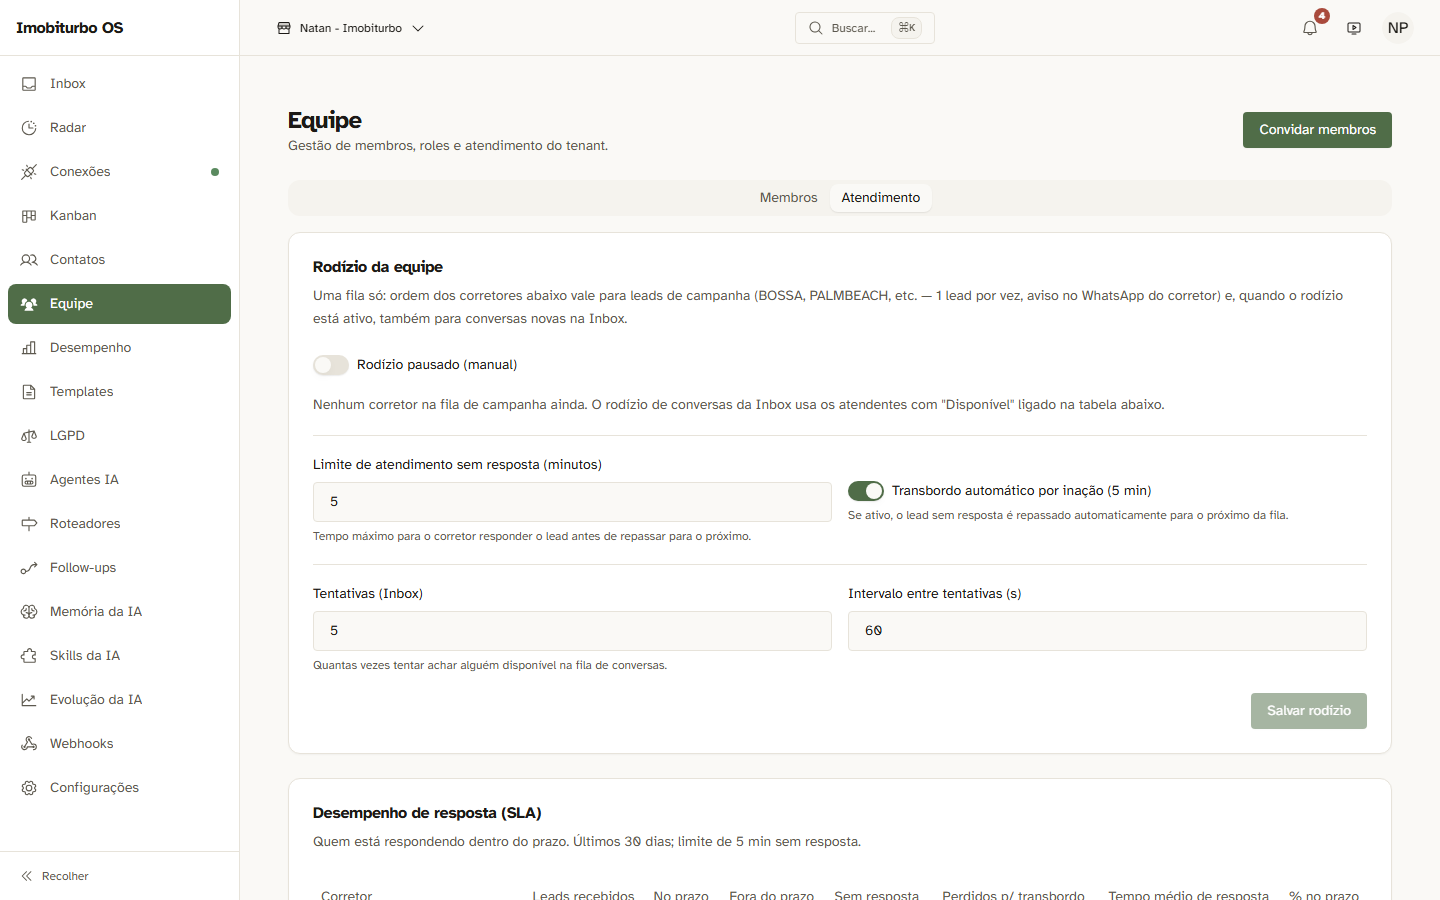Open the Templates document icon
This screenshot has width=1440, height=900.
[29, 392]
